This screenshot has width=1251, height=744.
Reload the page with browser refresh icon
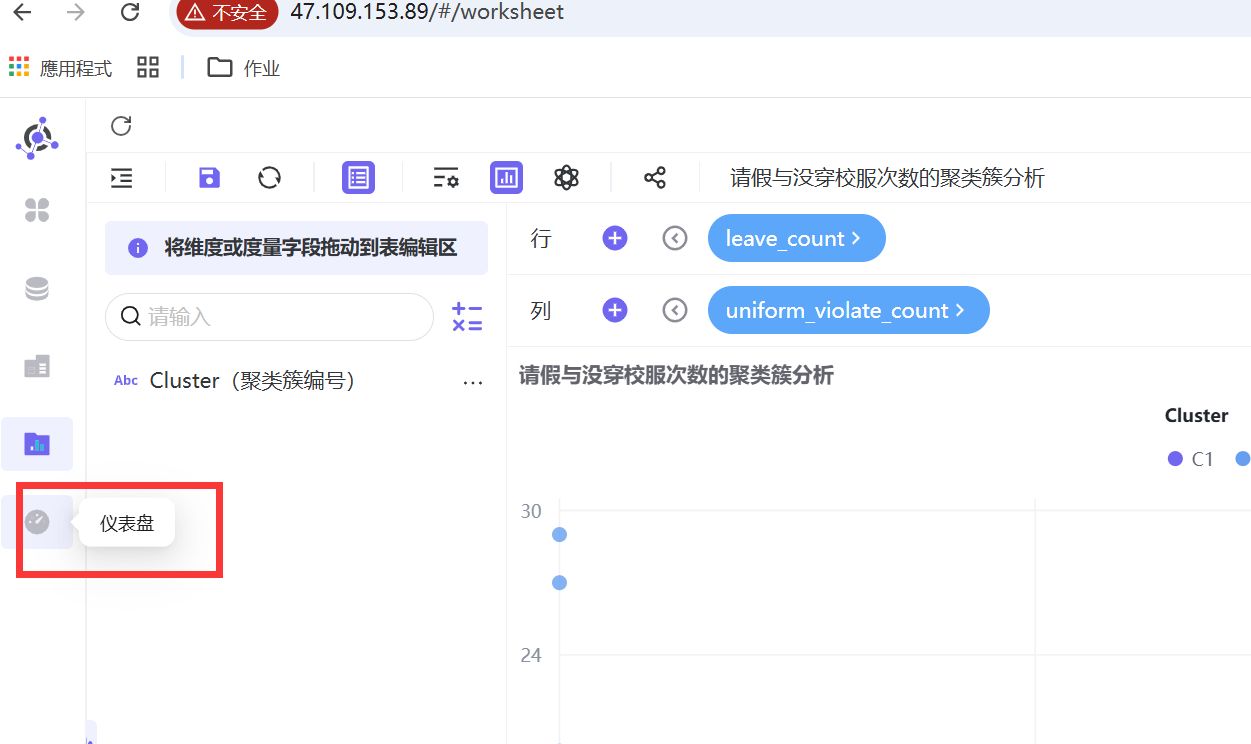[129, 13]
